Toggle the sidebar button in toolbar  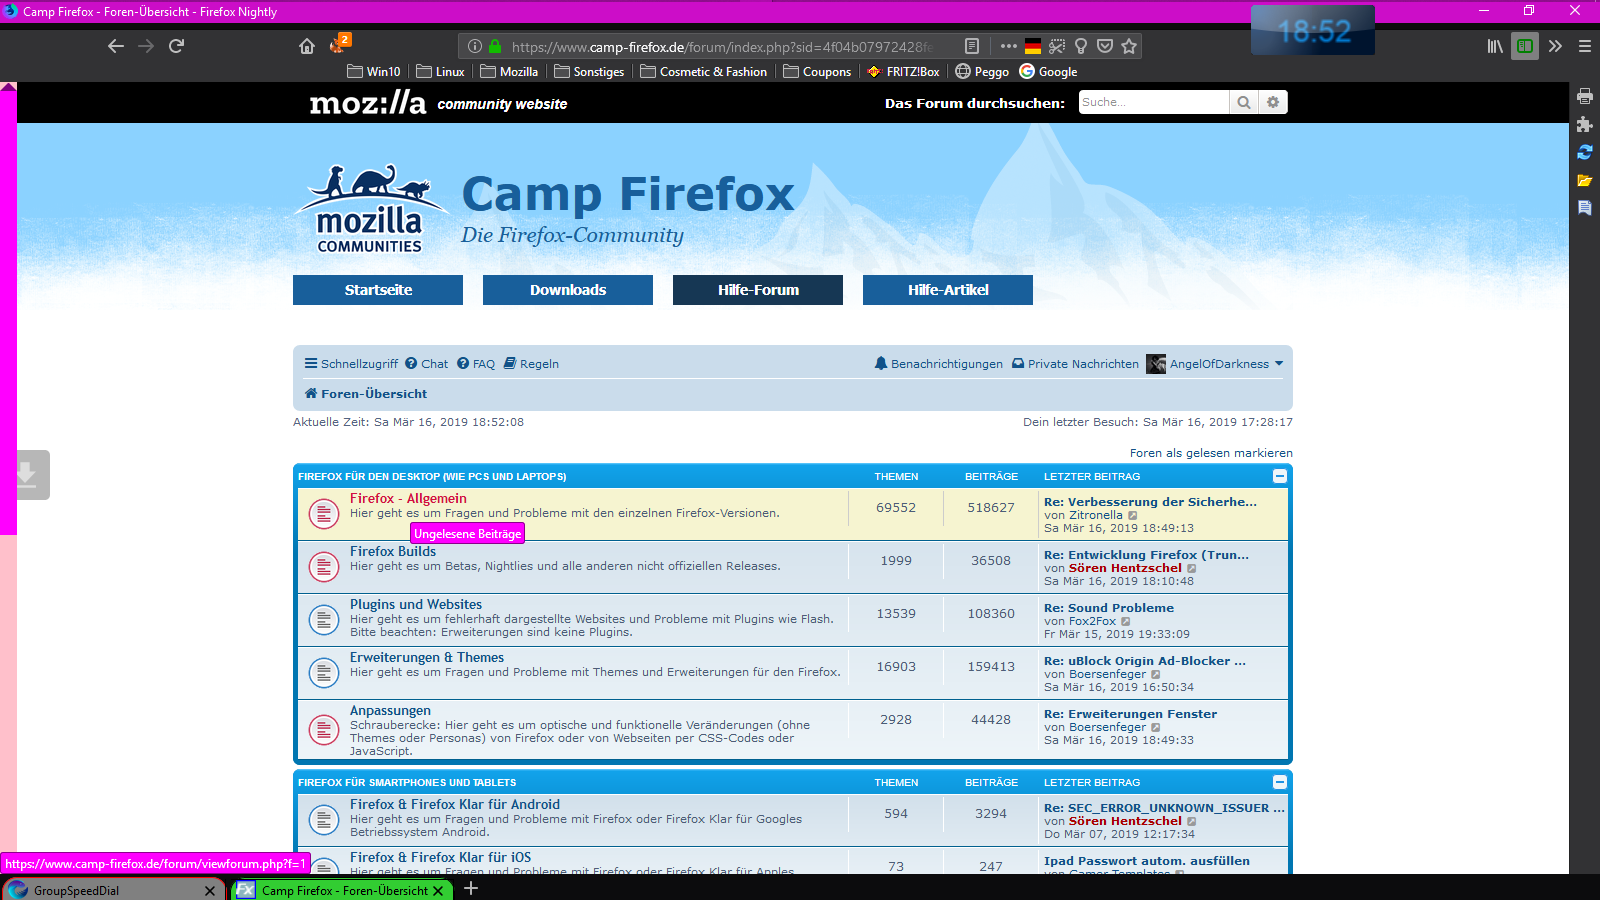coord(1525,46)
